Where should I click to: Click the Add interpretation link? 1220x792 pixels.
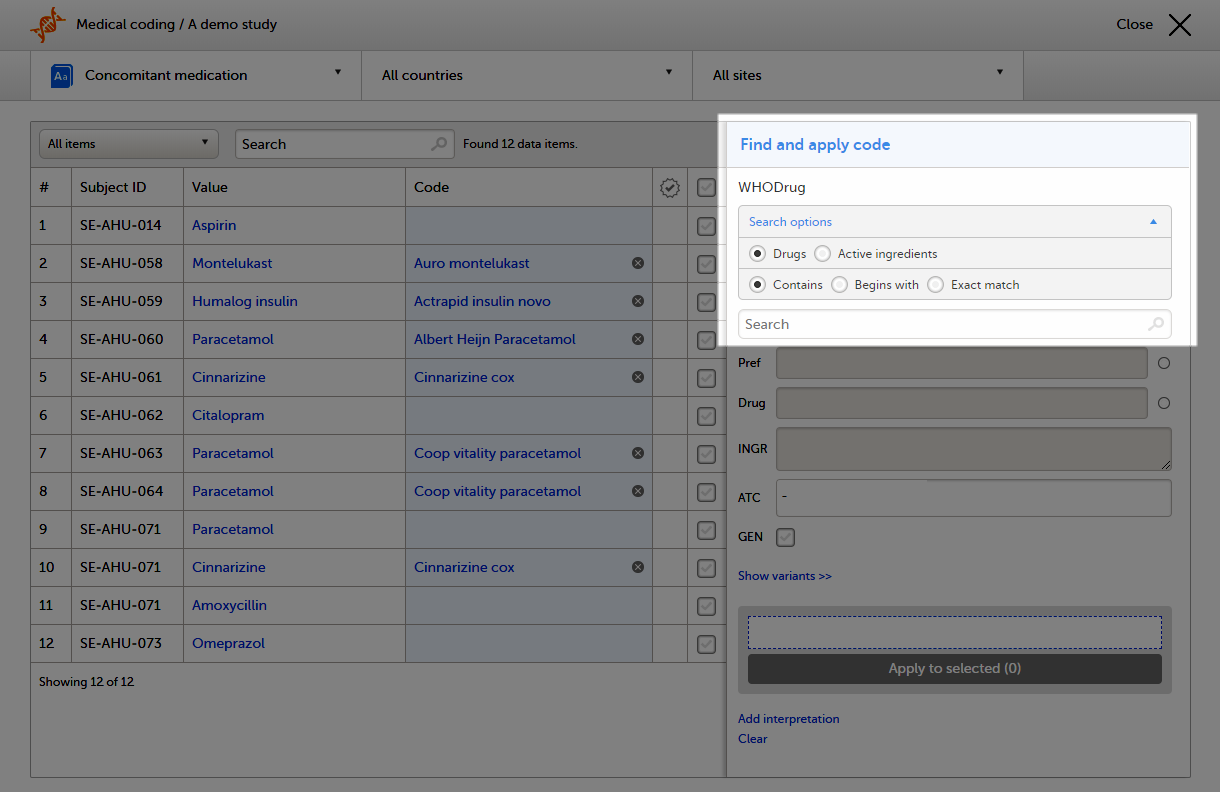(788, 719)
